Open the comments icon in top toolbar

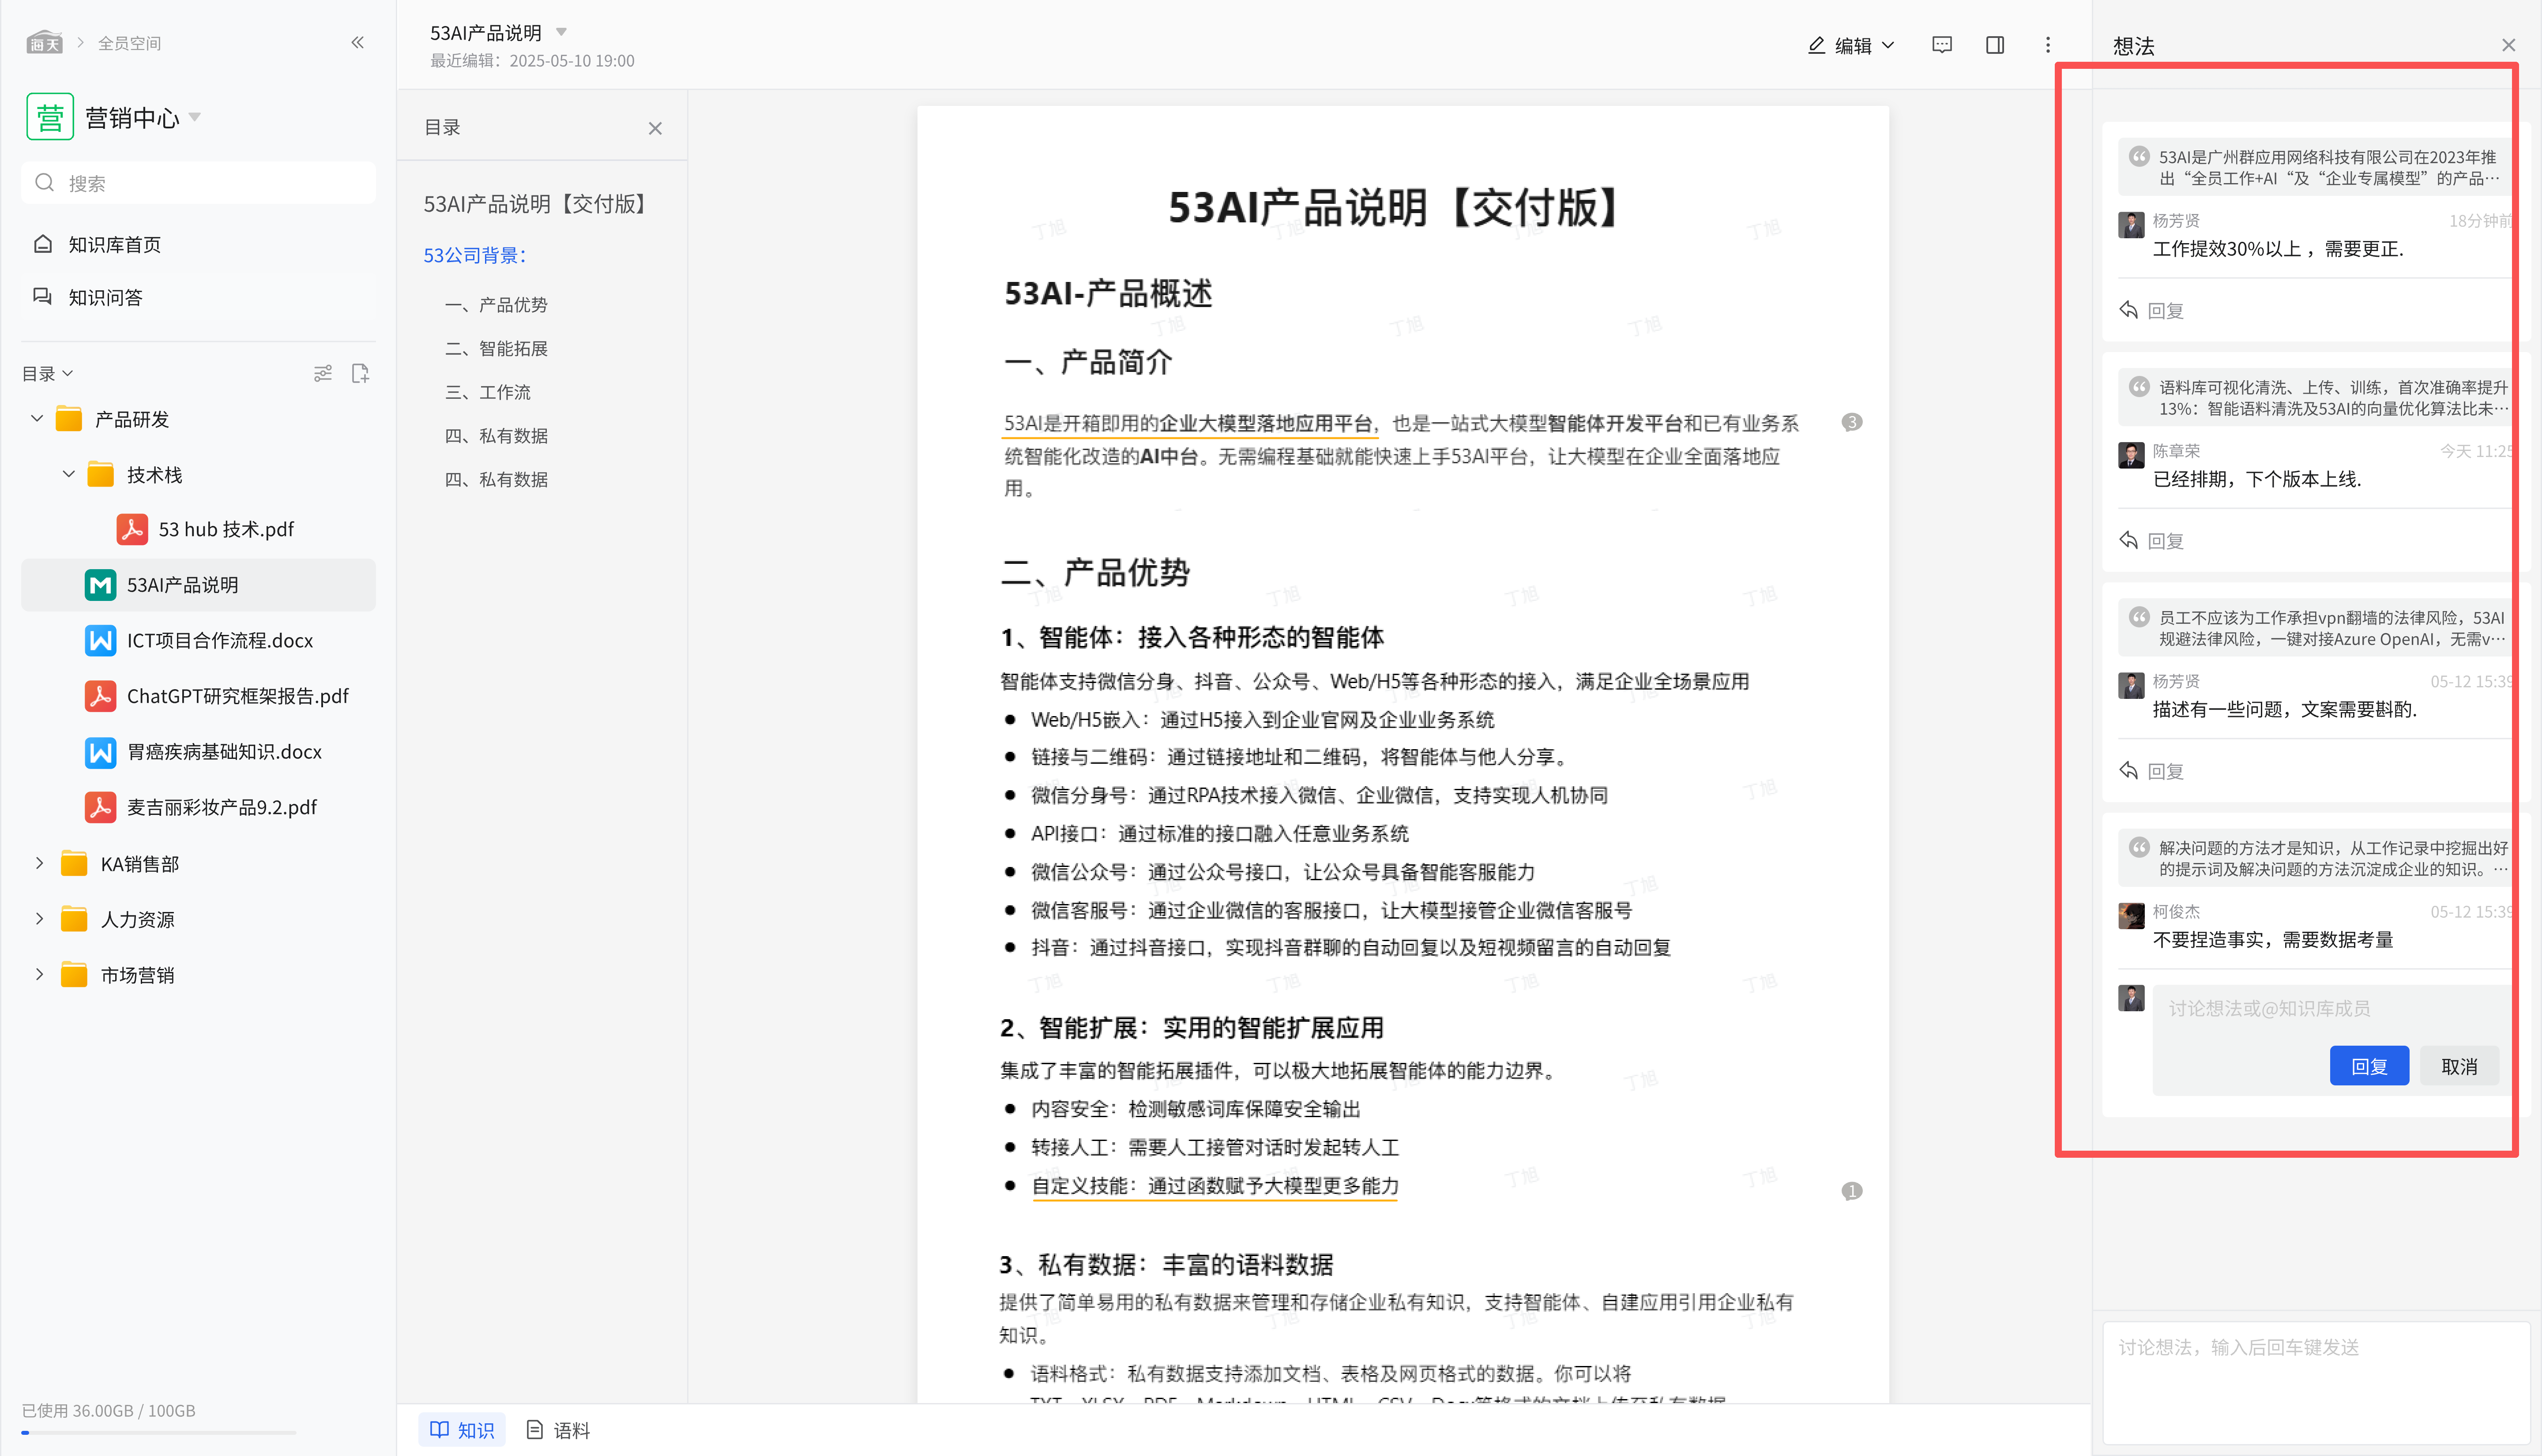(1941, 45)
